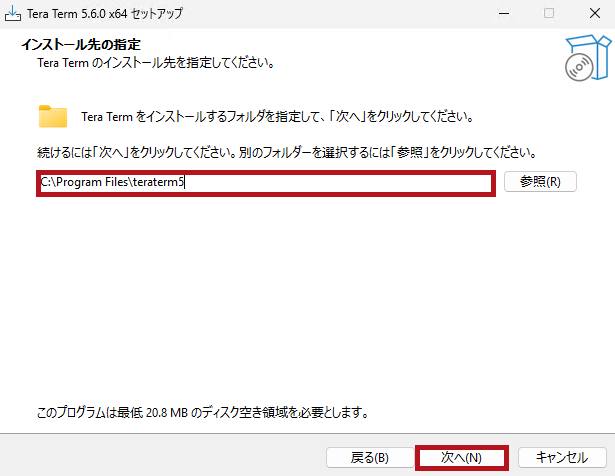The width and height of the screenshot is (615, 476).
Task: Click blank wizard area below the path field
Action: click(x=300, y=300)
